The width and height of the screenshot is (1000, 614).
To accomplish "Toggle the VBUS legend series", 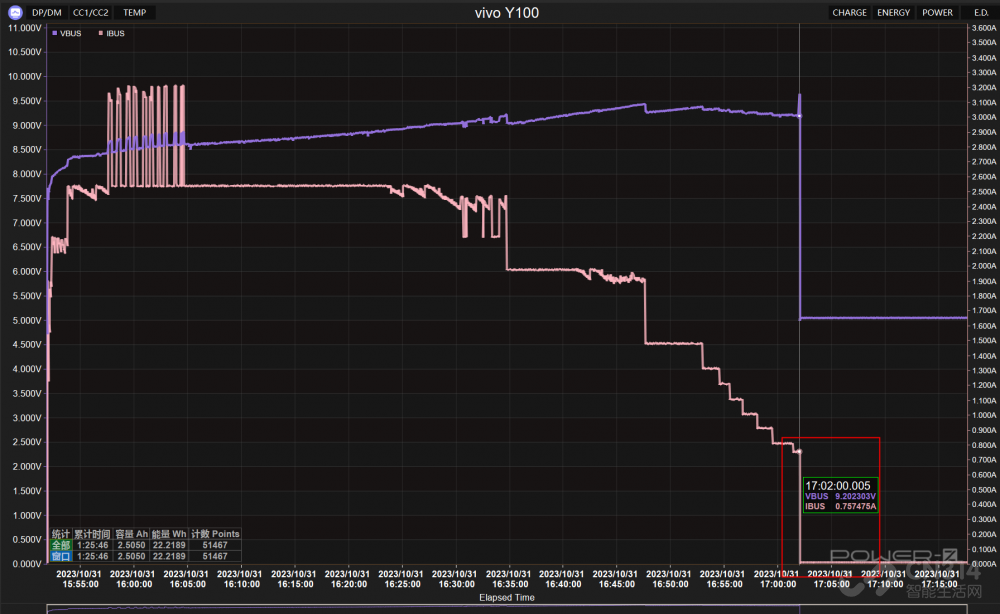I will click(x=67, y=33).
